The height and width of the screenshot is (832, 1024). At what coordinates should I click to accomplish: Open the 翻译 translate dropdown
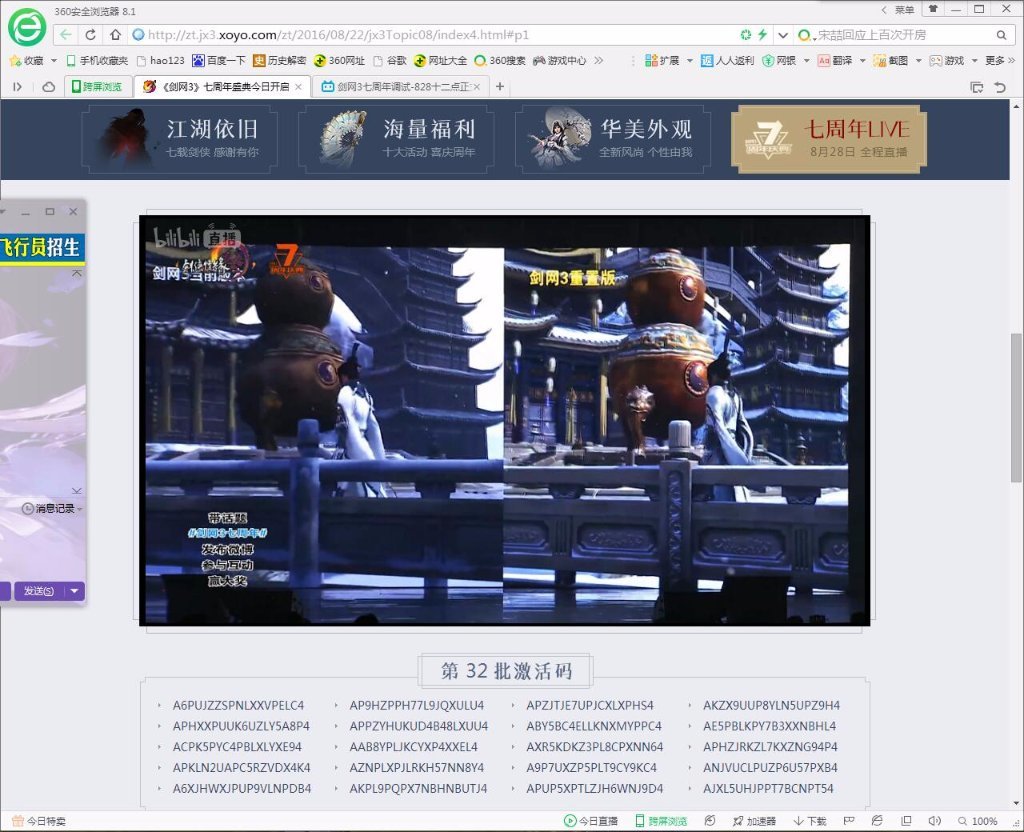(862, 61)
